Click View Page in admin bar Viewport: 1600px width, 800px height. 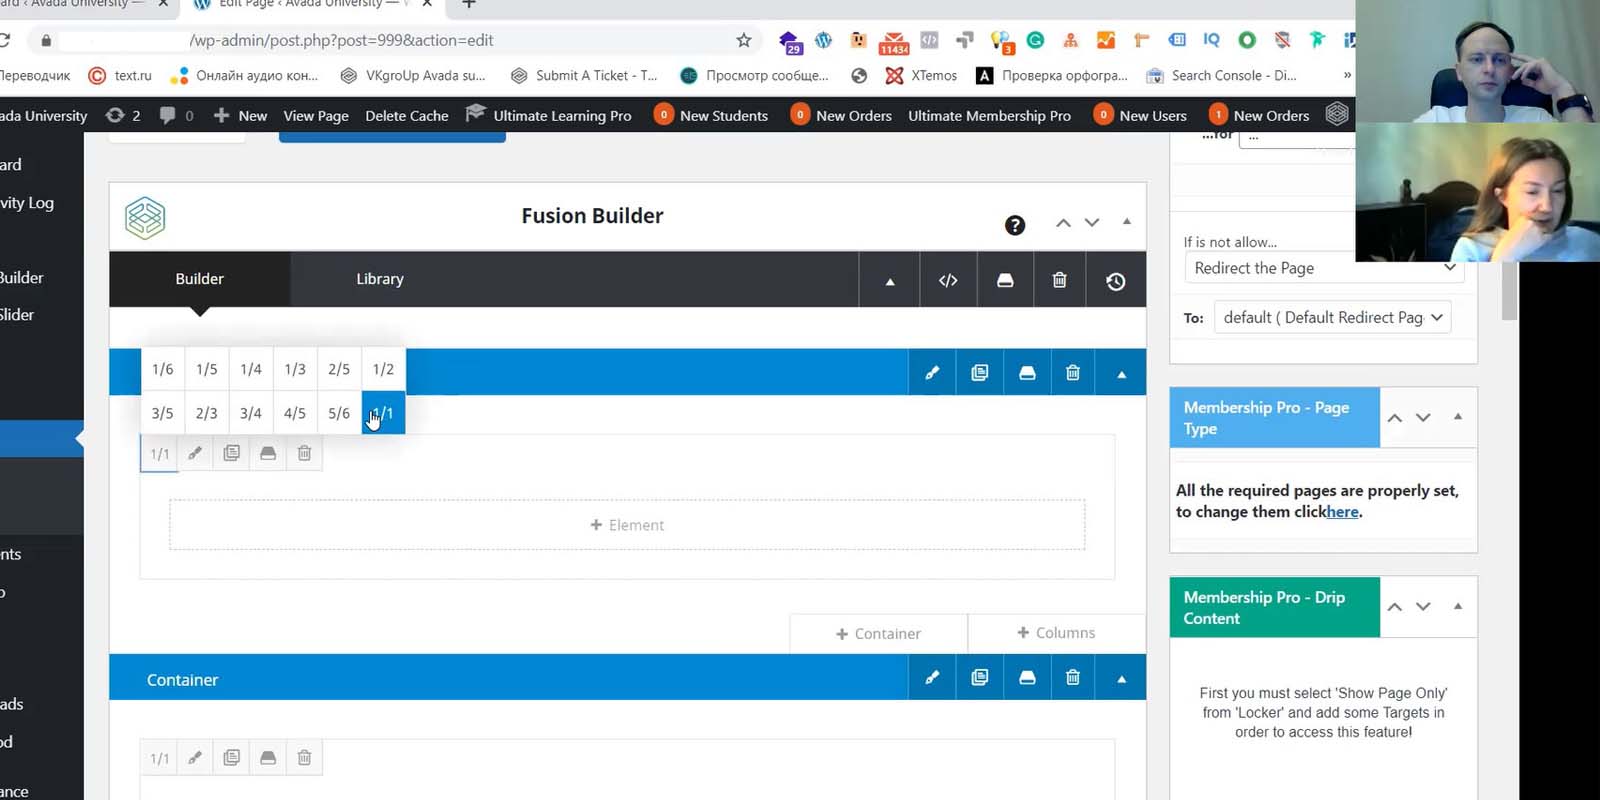[x=316, y=116]
